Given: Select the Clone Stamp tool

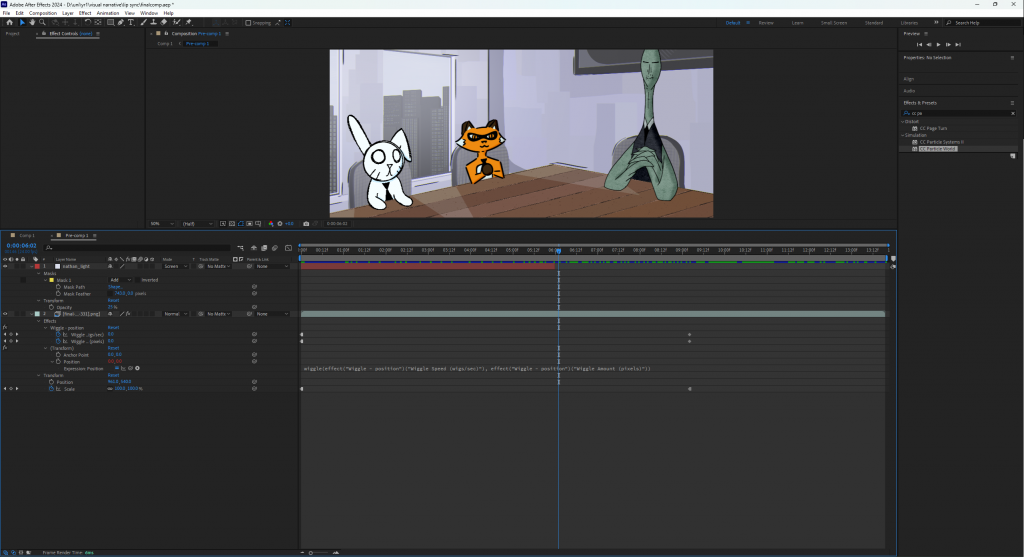Looking at the screenshot, I should (x=153, y=22).
